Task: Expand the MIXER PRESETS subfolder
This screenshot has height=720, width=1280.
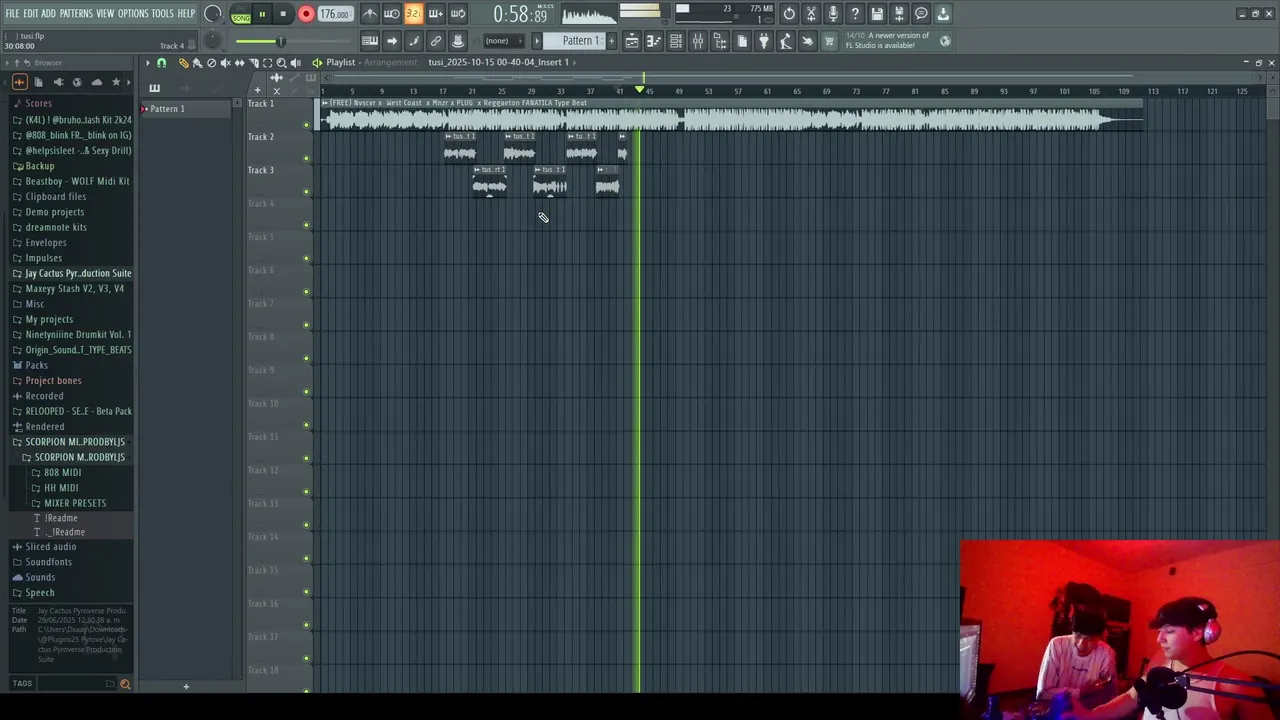Action: click(x=75, y=503)
